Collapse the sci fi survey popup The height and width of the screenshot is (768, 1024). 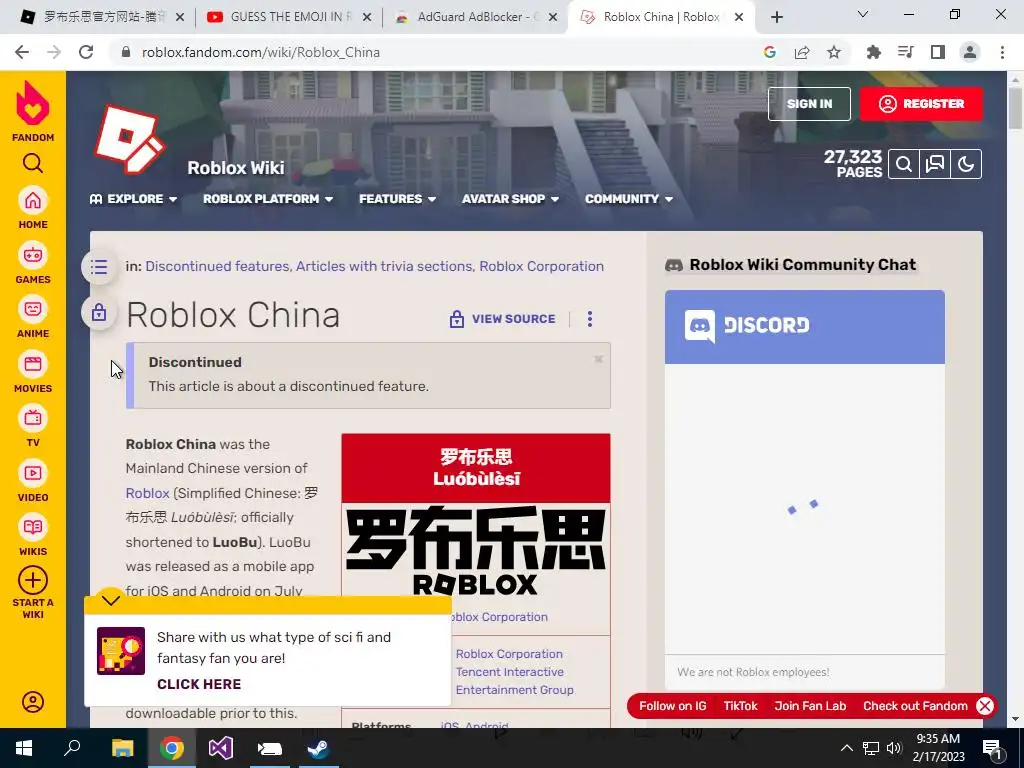coord(111,600)
